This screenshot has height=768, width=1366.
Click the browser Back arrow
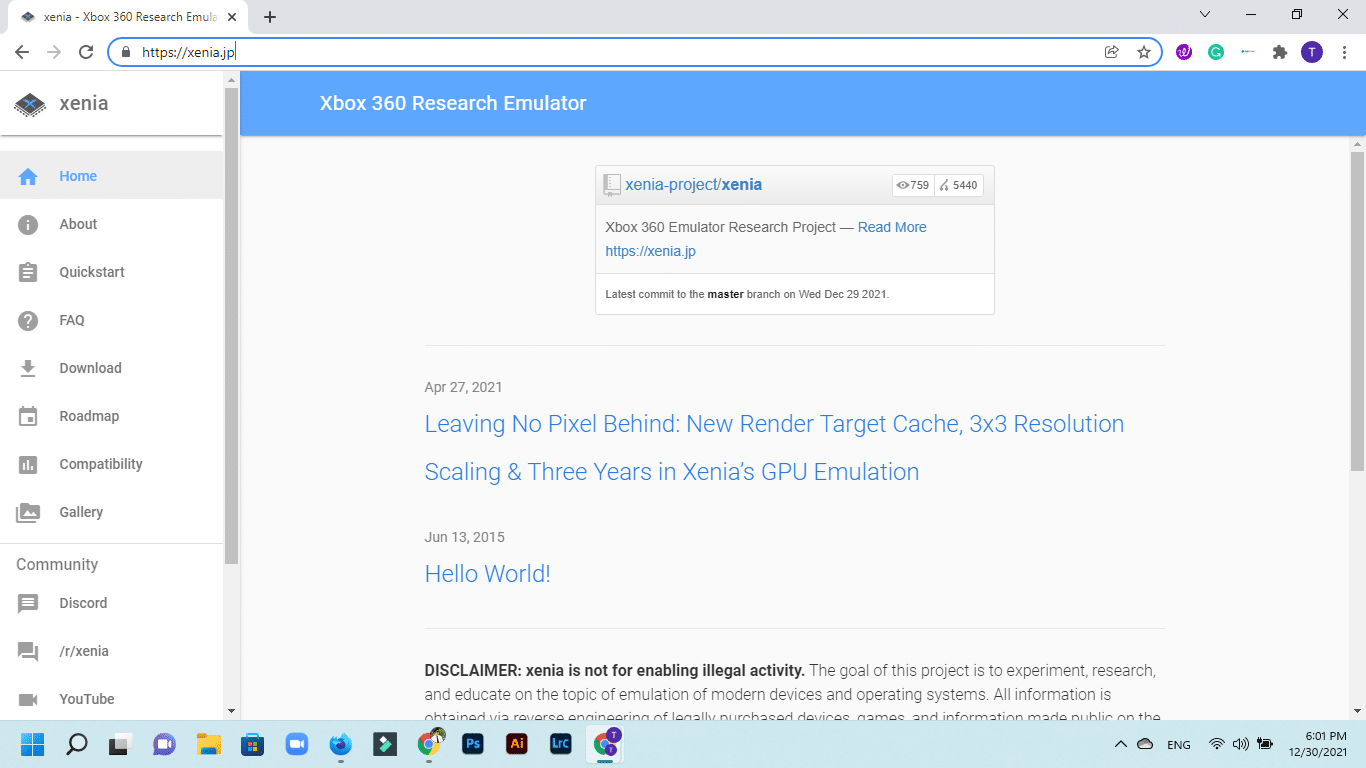tap(22, 52)
